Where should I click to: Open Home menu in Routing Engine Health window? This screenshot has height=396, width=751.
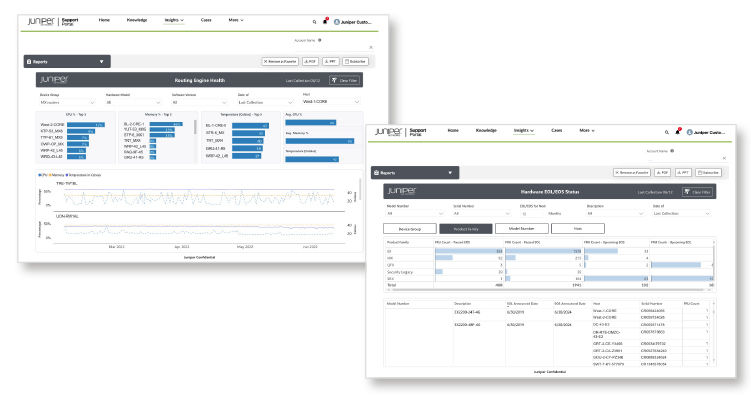[x=104, y=20]
